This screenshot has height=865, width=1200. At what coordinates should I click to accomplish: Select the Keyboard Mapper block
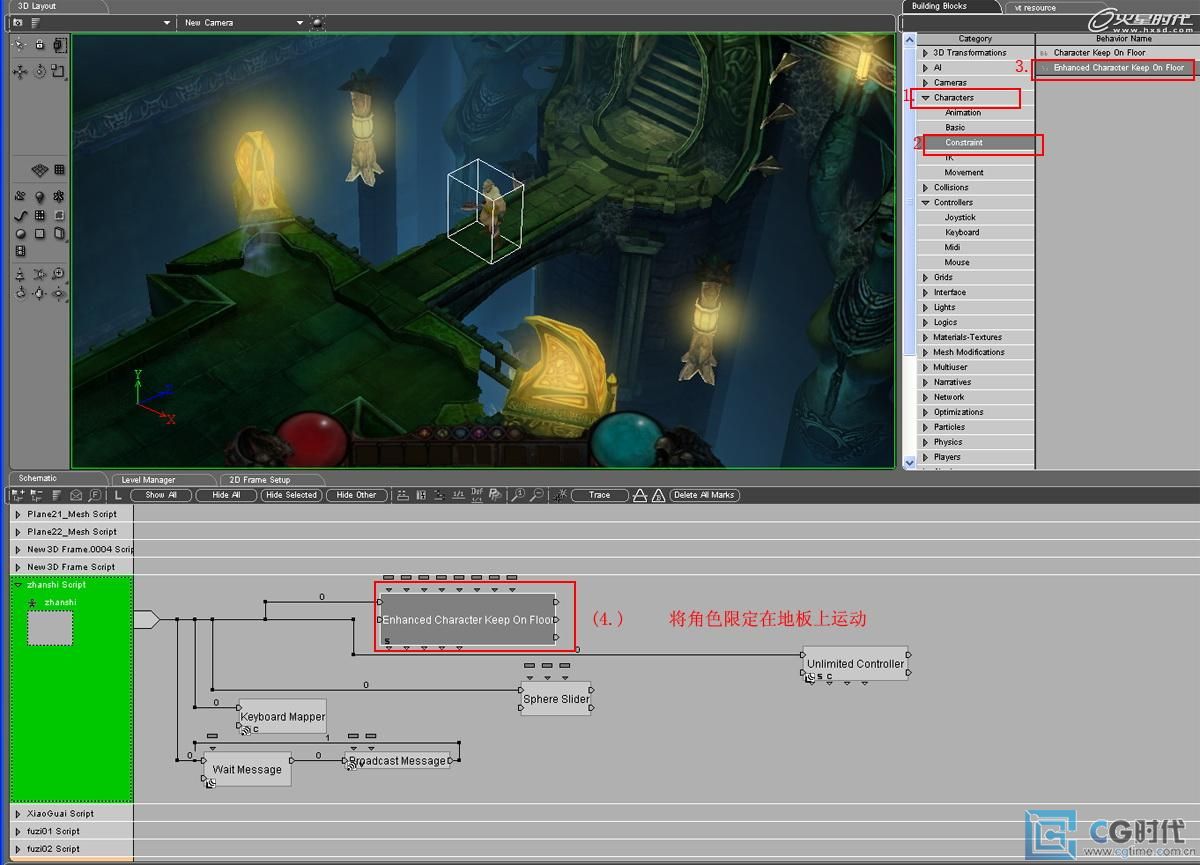tap(282, 716)
